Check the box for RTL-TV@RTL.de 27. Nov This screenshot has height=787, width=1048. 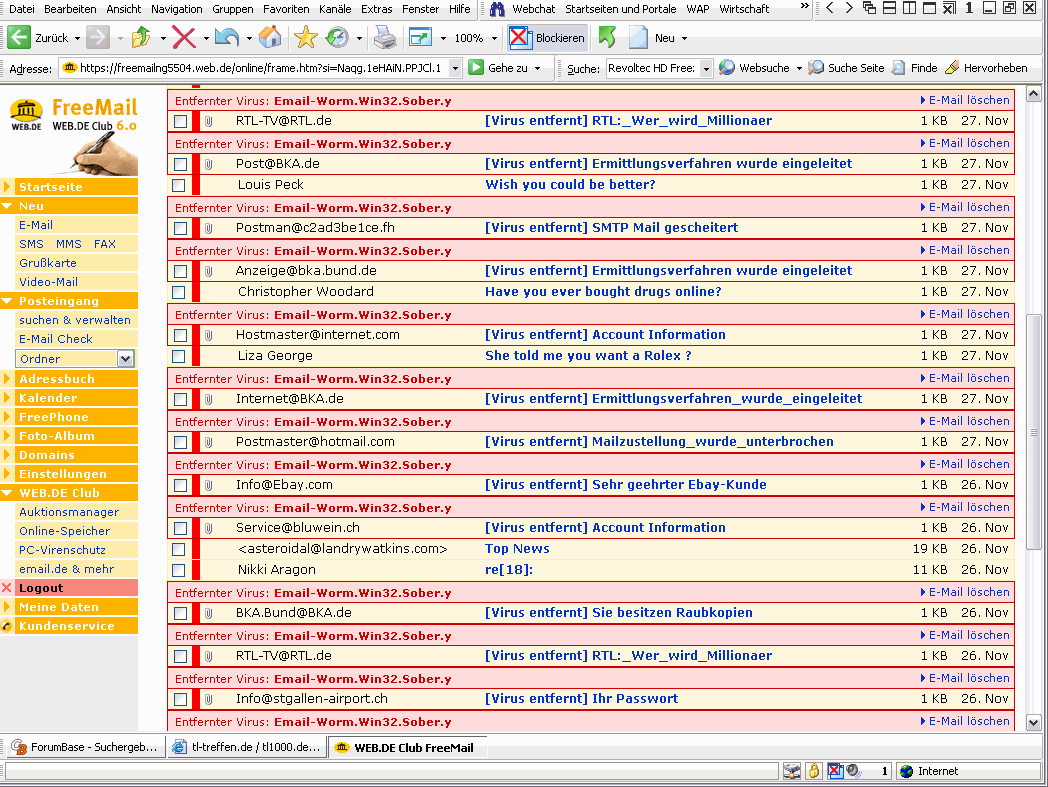click(x=180, y=122)
